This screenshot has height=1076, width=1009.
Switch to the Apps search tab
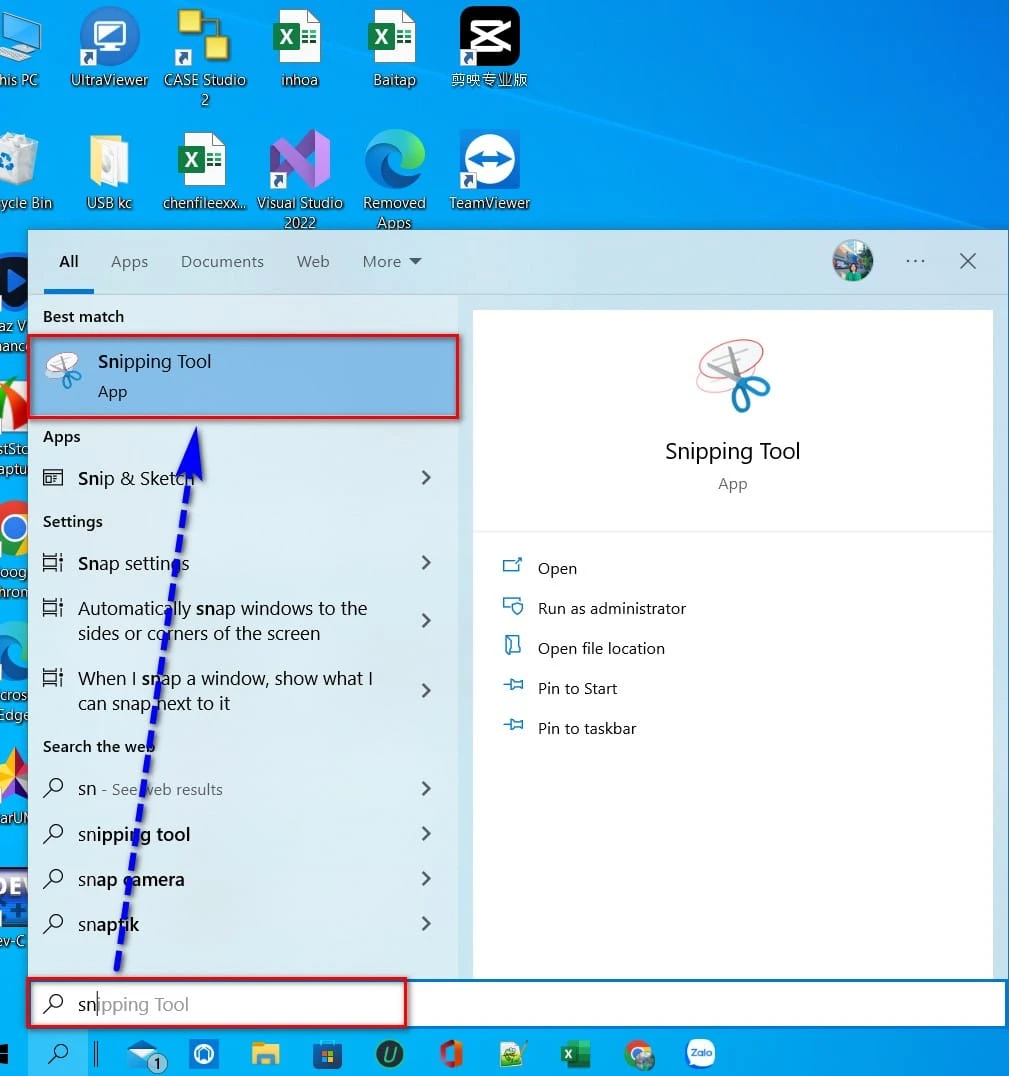pos(129,262)
